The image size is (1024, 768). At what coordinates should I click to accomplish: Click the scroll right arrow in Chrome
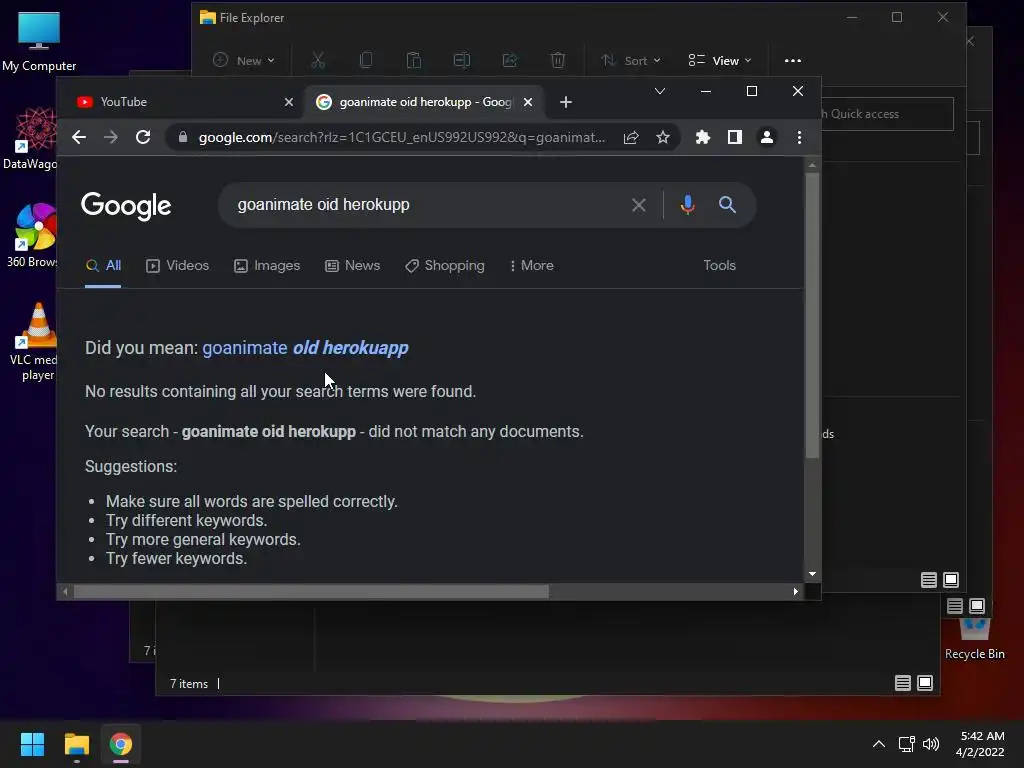[795, 592]
